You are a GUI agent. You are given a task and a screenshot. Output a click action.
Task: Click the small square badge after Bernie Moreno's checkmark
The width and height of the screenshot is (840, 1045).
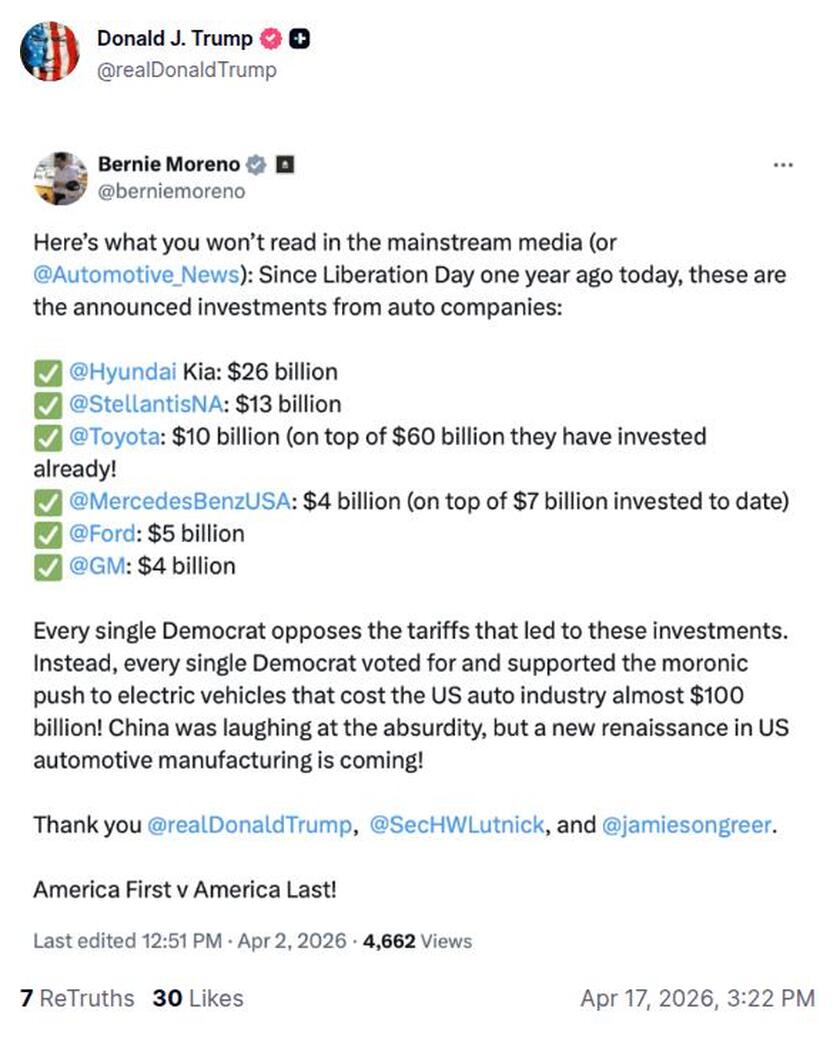285,163
